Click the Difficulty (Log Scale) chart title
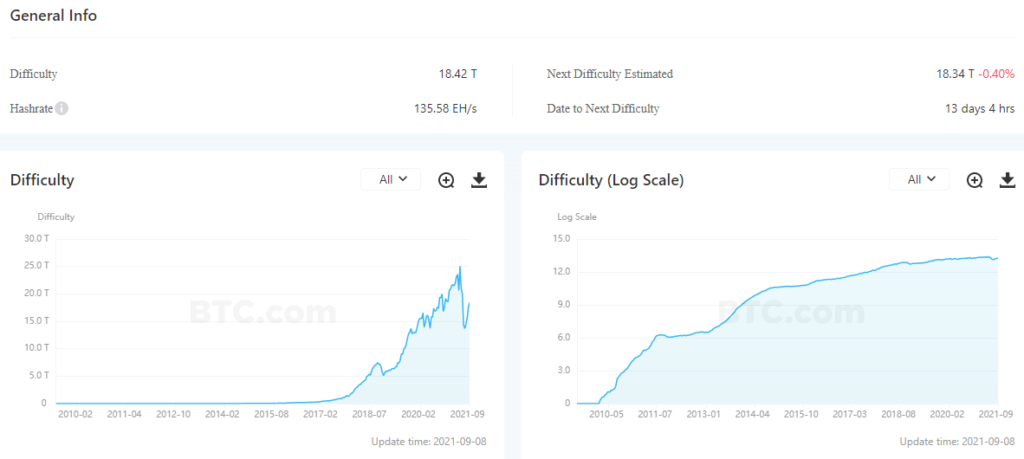 pos(611,180)
